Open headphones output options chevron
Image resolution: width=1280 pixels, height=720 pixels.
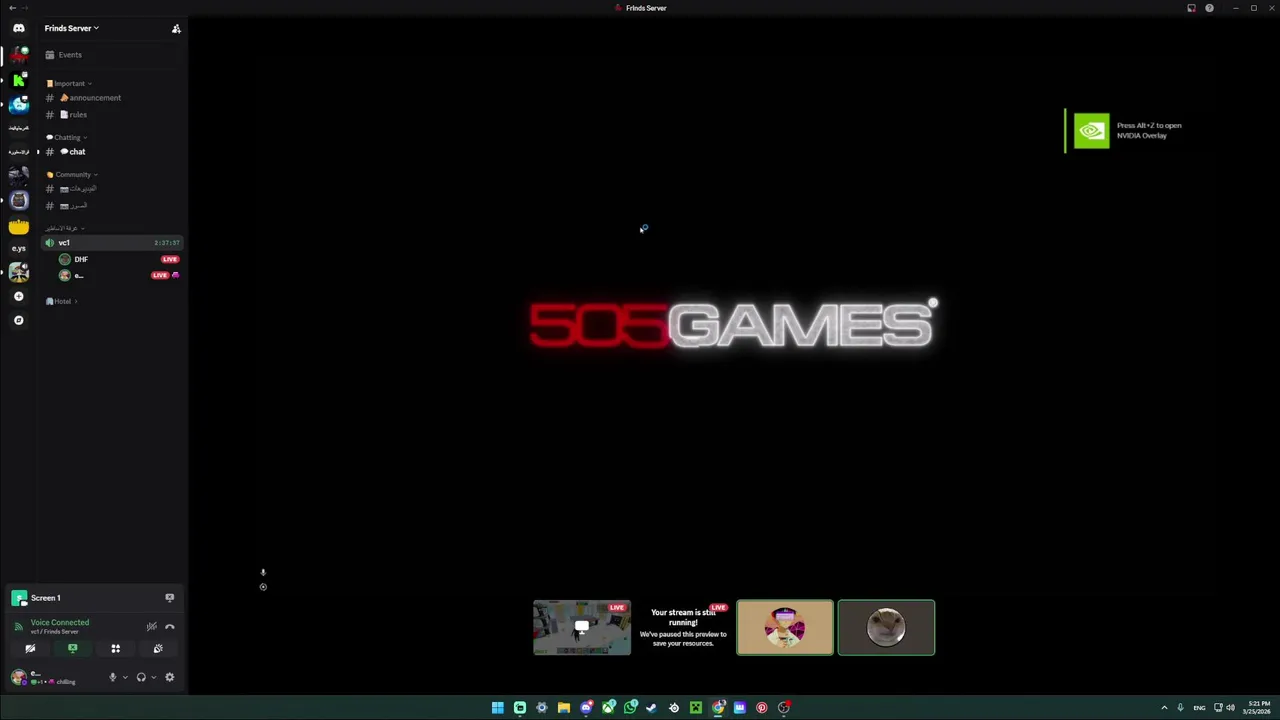pyautogui.click(x=153, y=678)
